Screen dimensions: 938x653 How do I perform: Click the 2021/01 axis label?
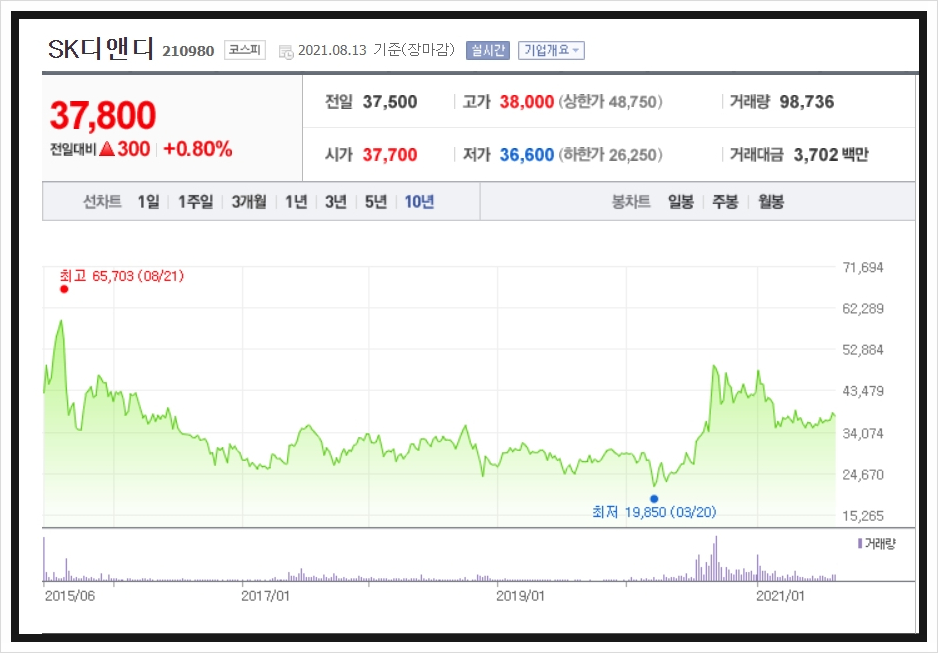point(780,596)
